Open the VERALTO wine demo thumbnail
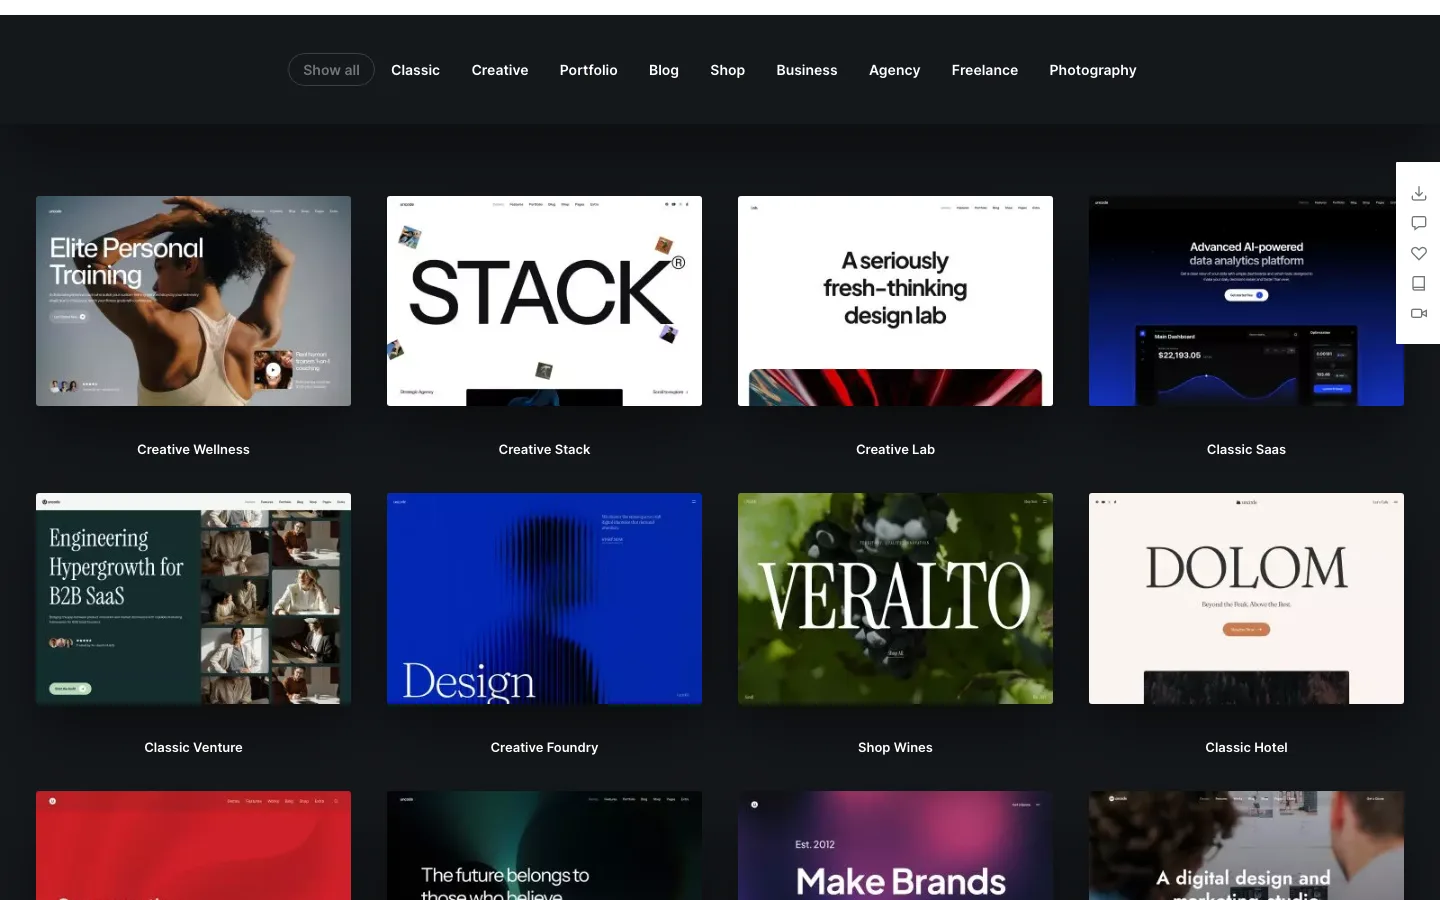Image resolution: width=1440 pixels, height=900 pixels. pos(895,598)
